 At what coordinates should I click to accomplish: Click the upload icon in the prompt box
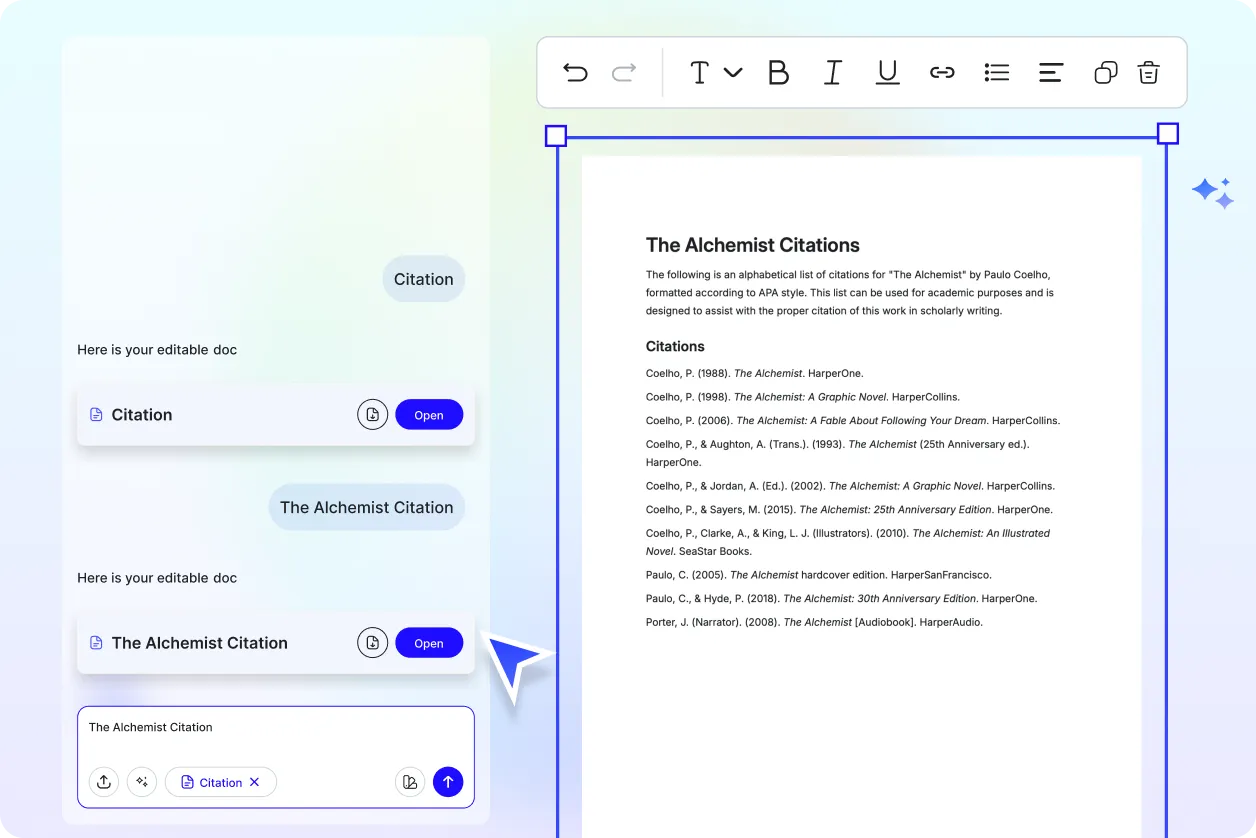[x=104, y=782]
